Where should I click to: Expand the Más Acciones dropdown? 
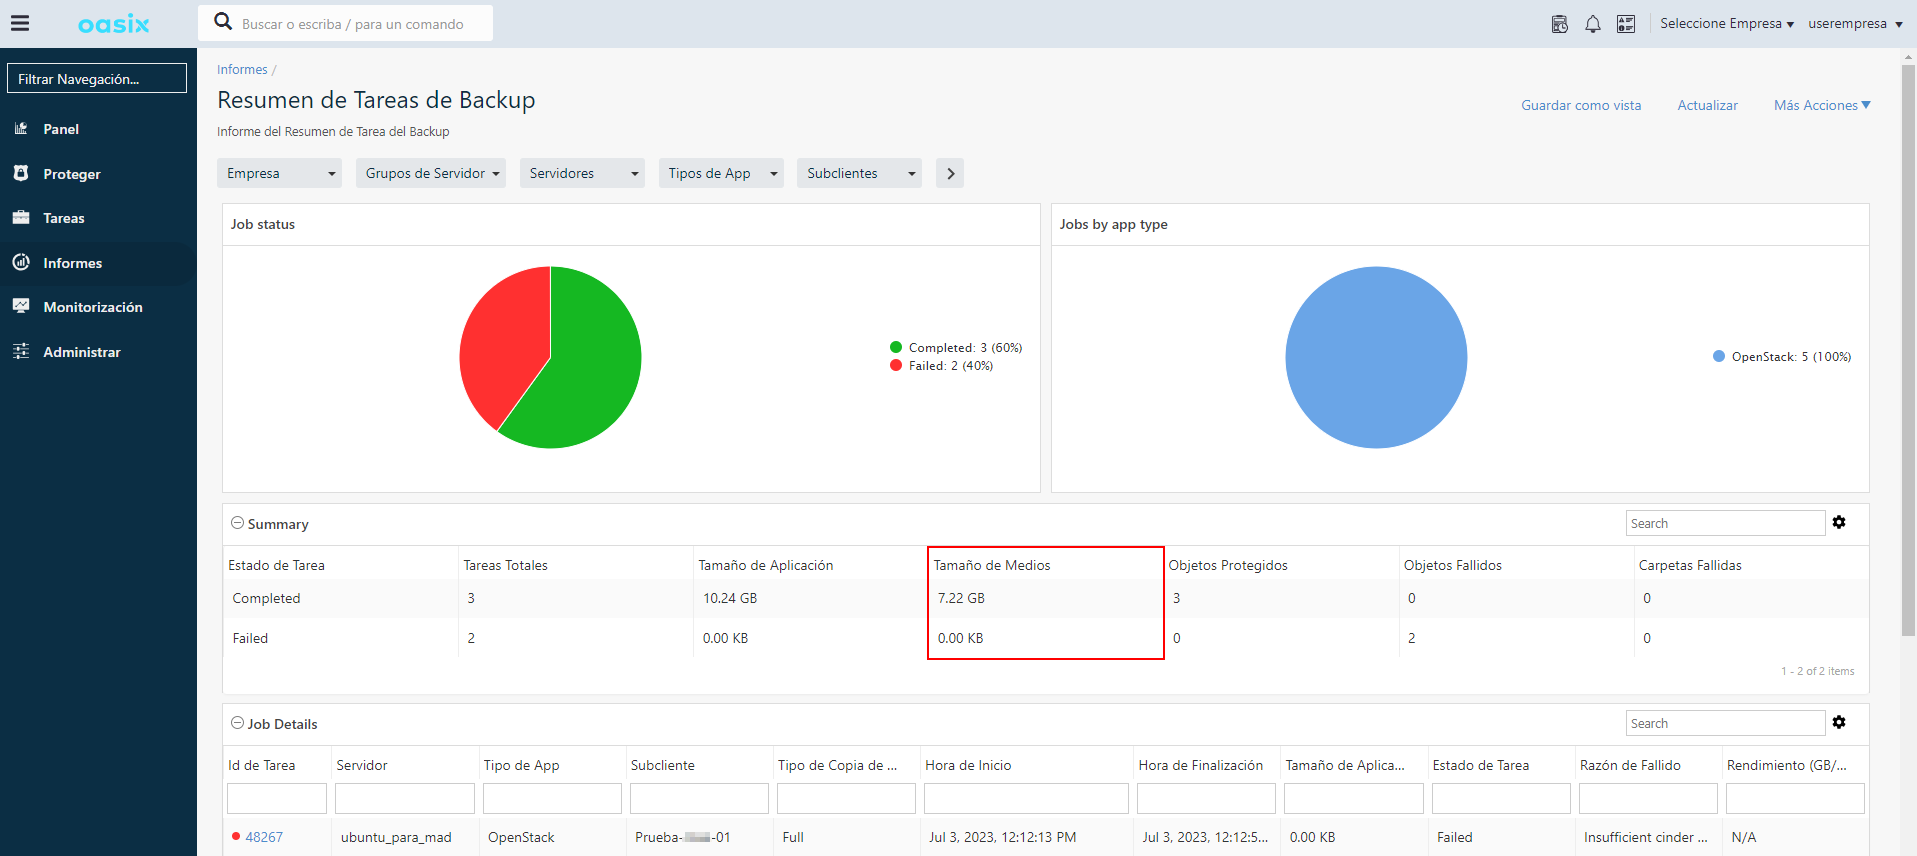tap(1821, 105)
